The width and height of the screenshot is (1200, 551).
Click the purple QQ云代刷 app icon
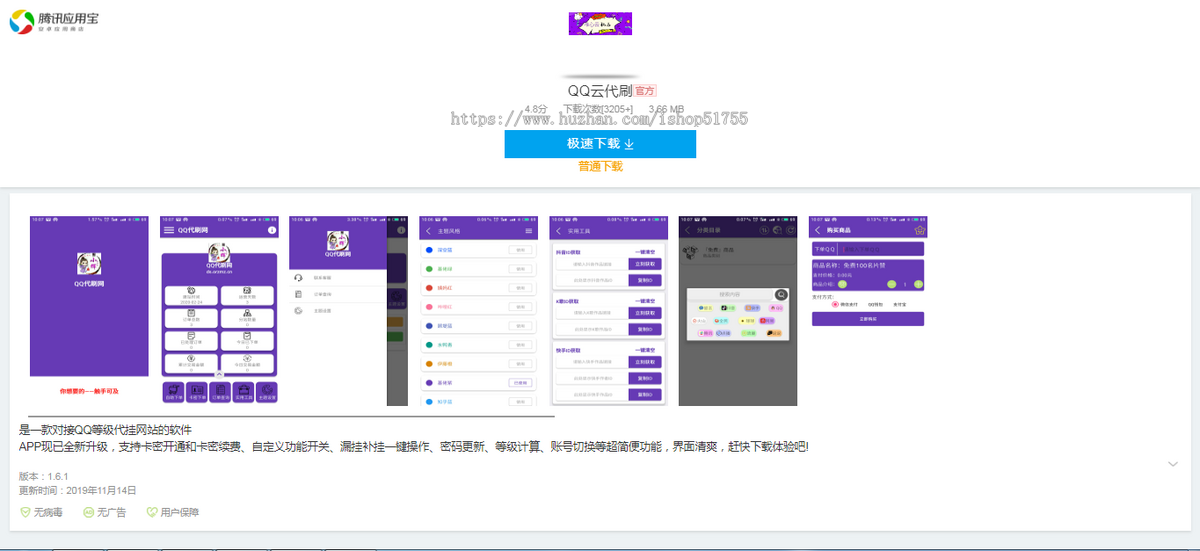[600, 23]
